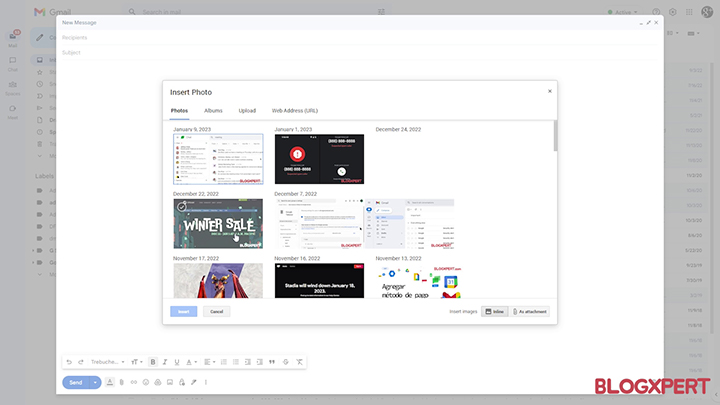Viewport: 720px width, 405px height.
Task: Click the Insert button in dialog
Action: [x=184, y=311]
